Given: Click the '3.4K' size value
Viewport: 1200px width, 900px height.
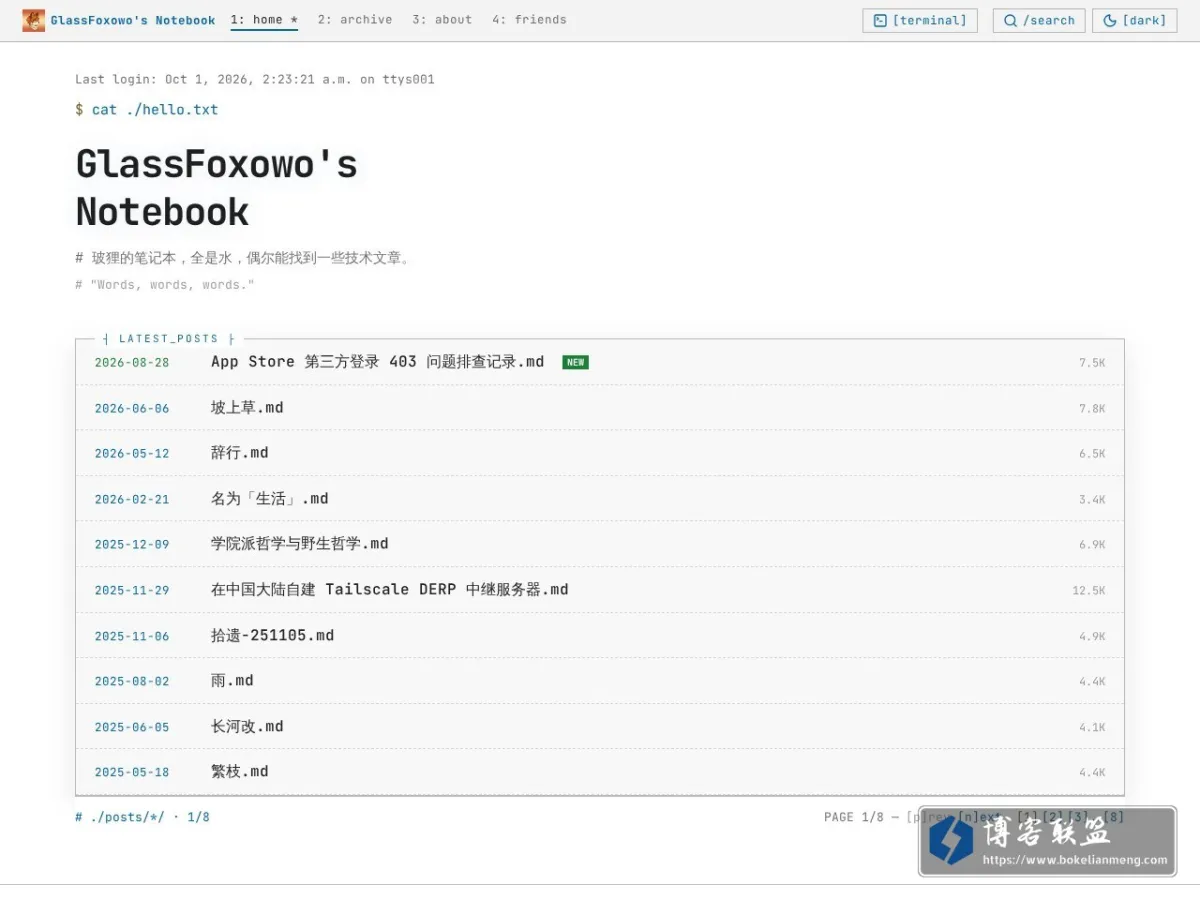Looking at the screenshot, I should (x=1092, y=500).
